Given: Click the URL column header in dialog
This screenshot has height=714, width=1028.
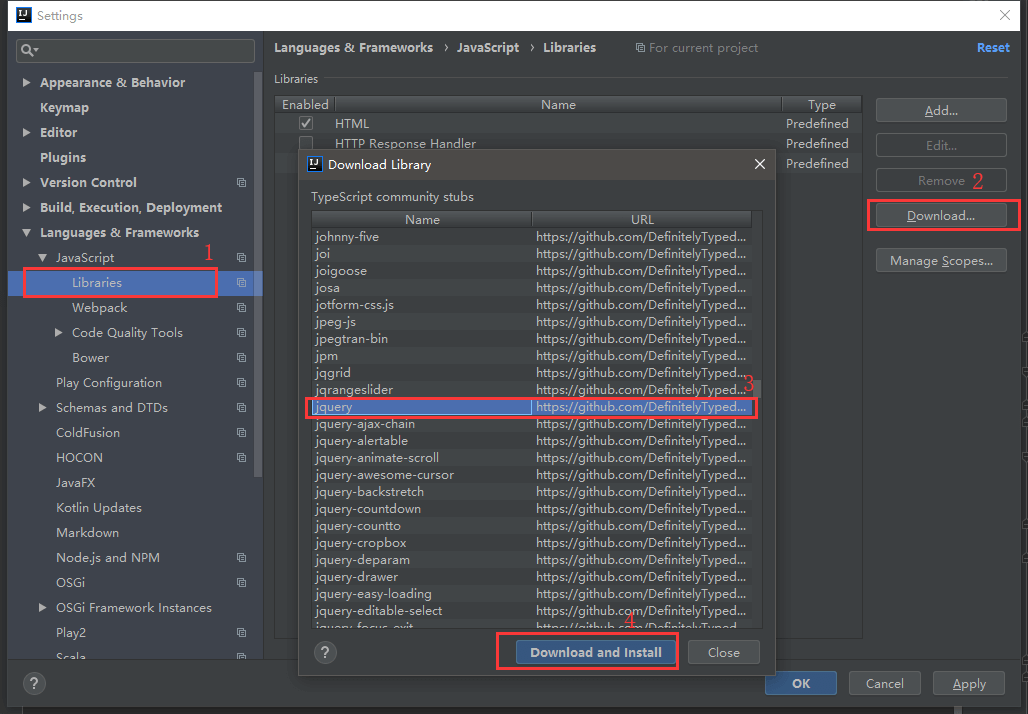Looking at the screenshot, I should point(642,220).
